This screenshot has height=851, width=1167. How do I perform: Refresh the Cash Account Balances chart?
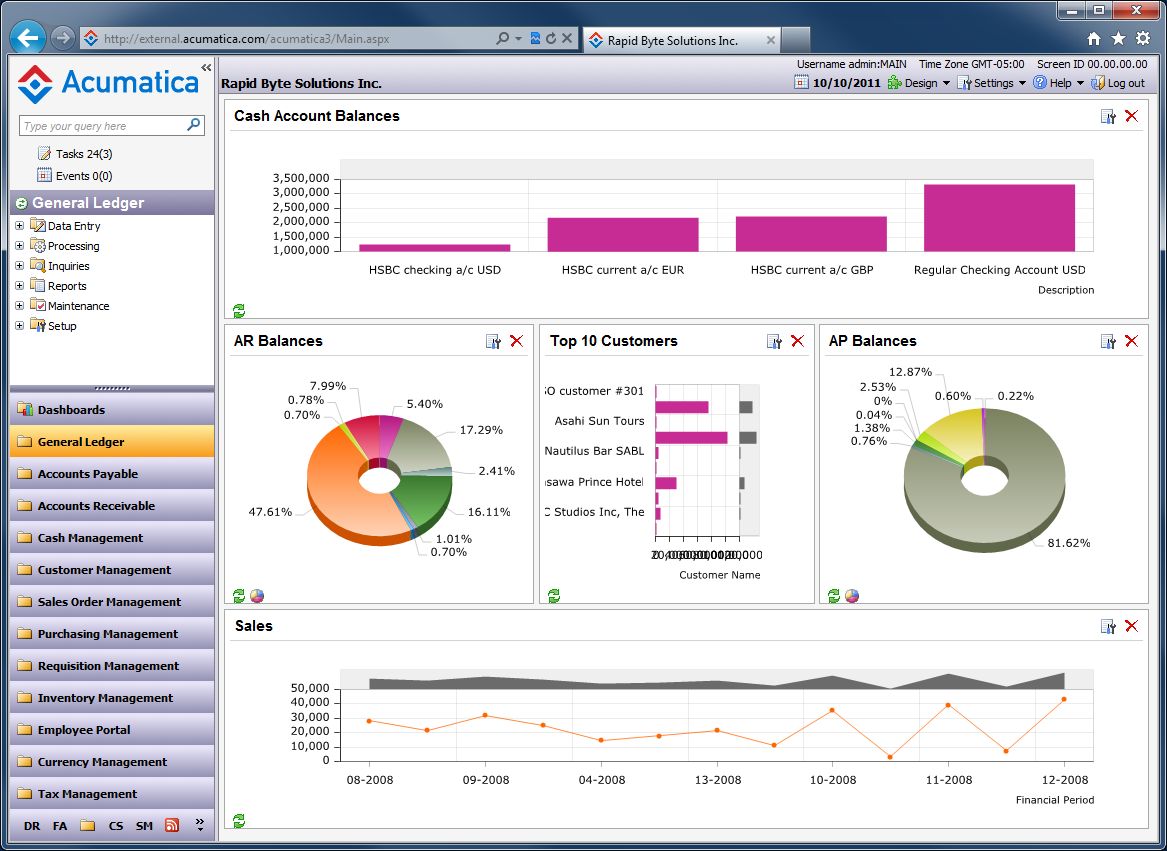click(x=238, y=310)
